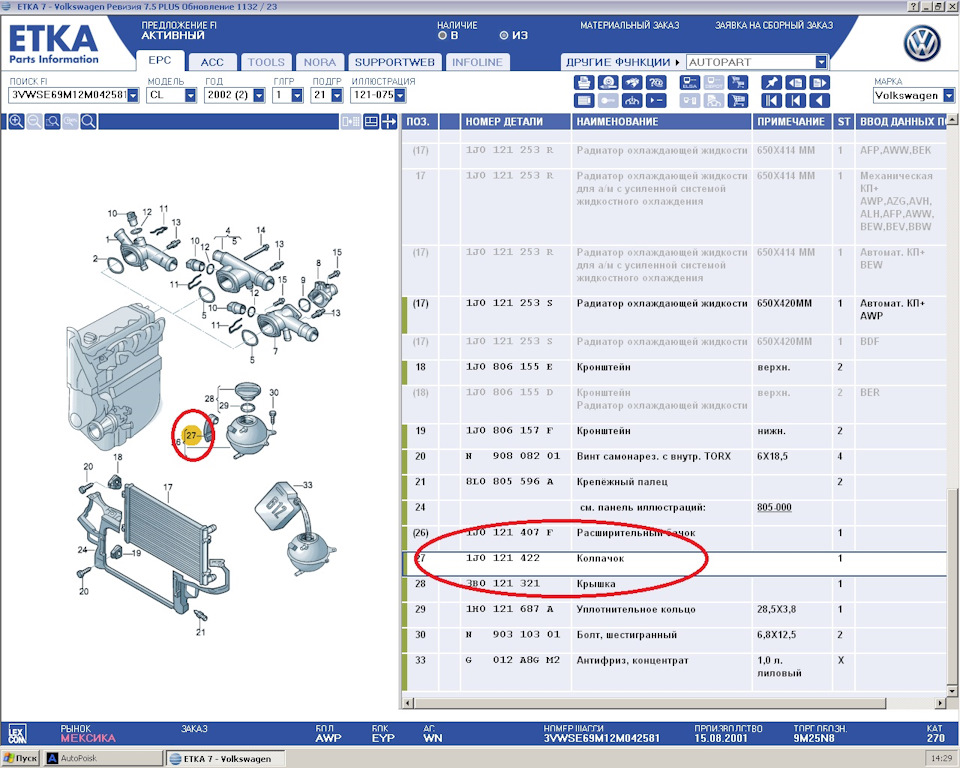Open the NORA tab
This screenshot has height=768, width=960.
320,62
